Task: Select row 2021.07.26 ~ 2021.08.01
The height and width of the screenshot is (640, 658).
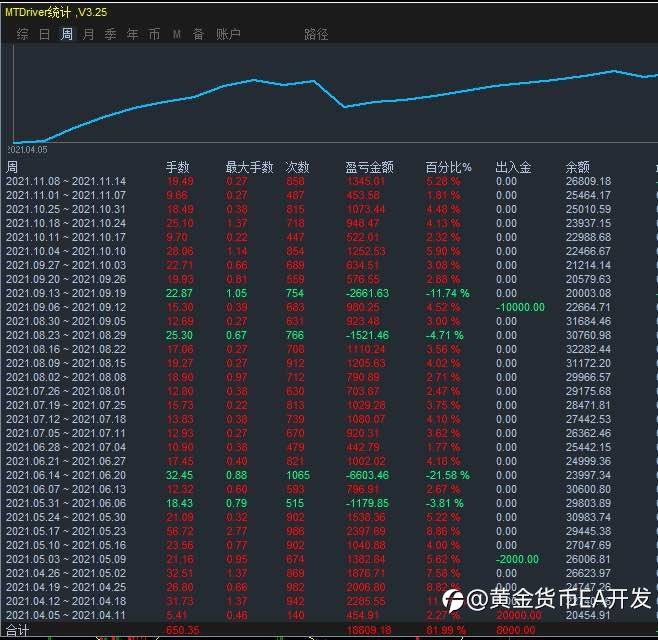Action: pos(329,391)
